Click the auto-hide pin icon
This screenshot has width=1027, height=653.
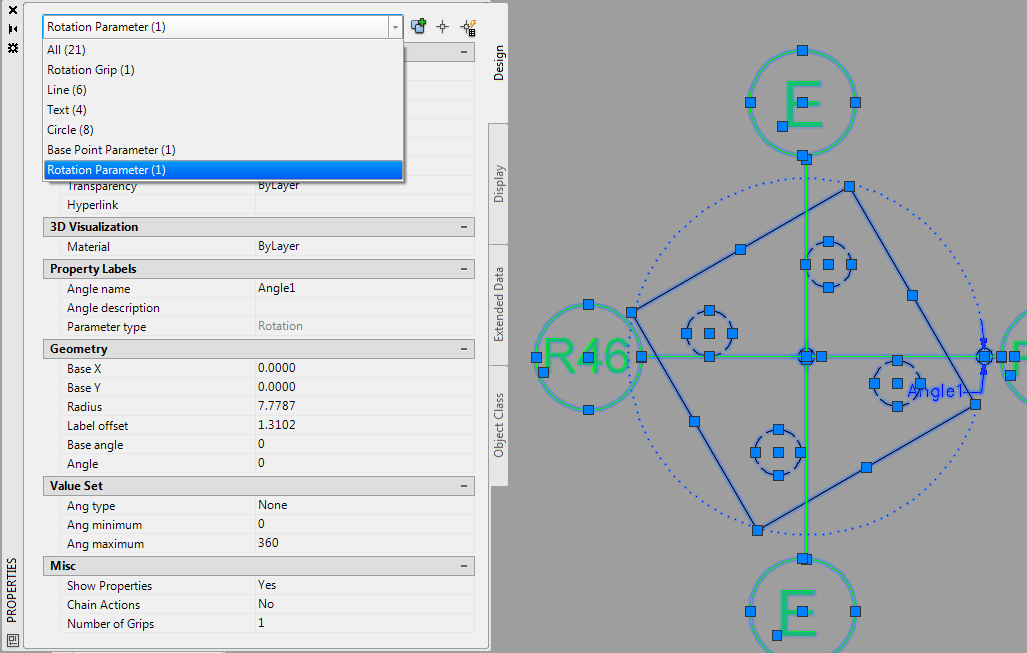(x=13, y=28)
